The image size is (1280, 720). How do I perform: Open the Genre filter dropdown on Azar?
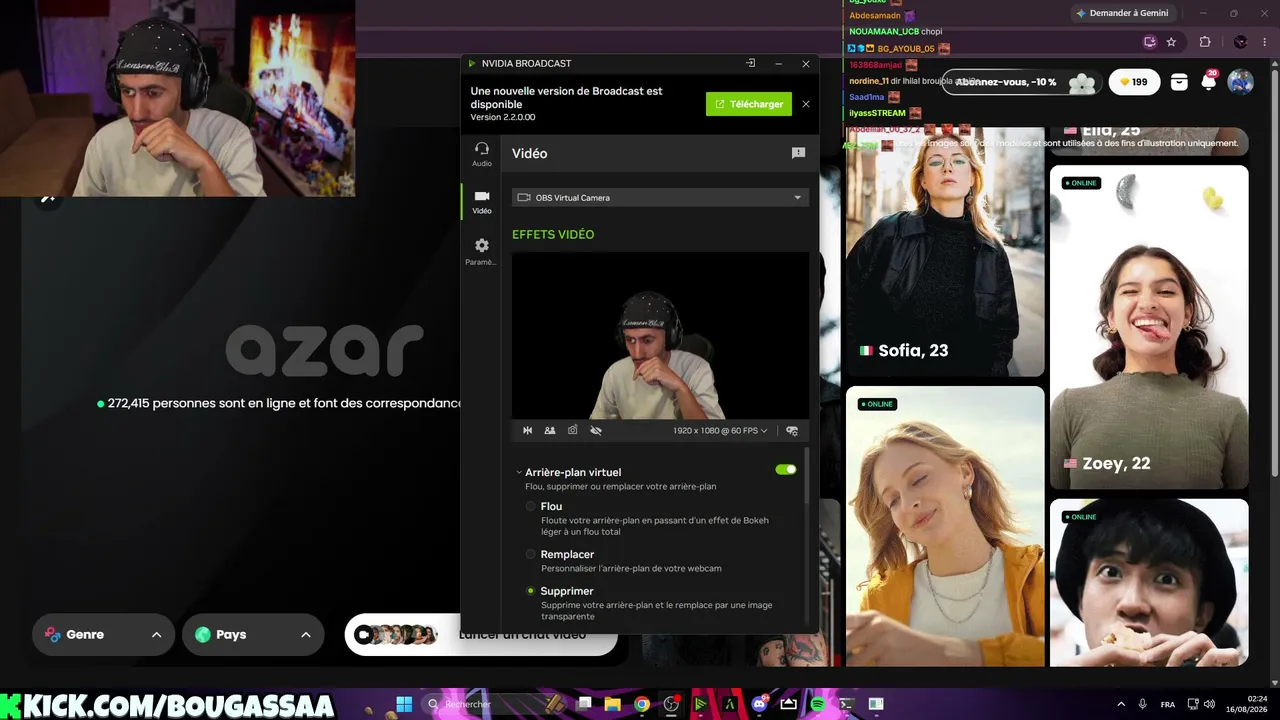pyautogui.click(x=103, y=634)
